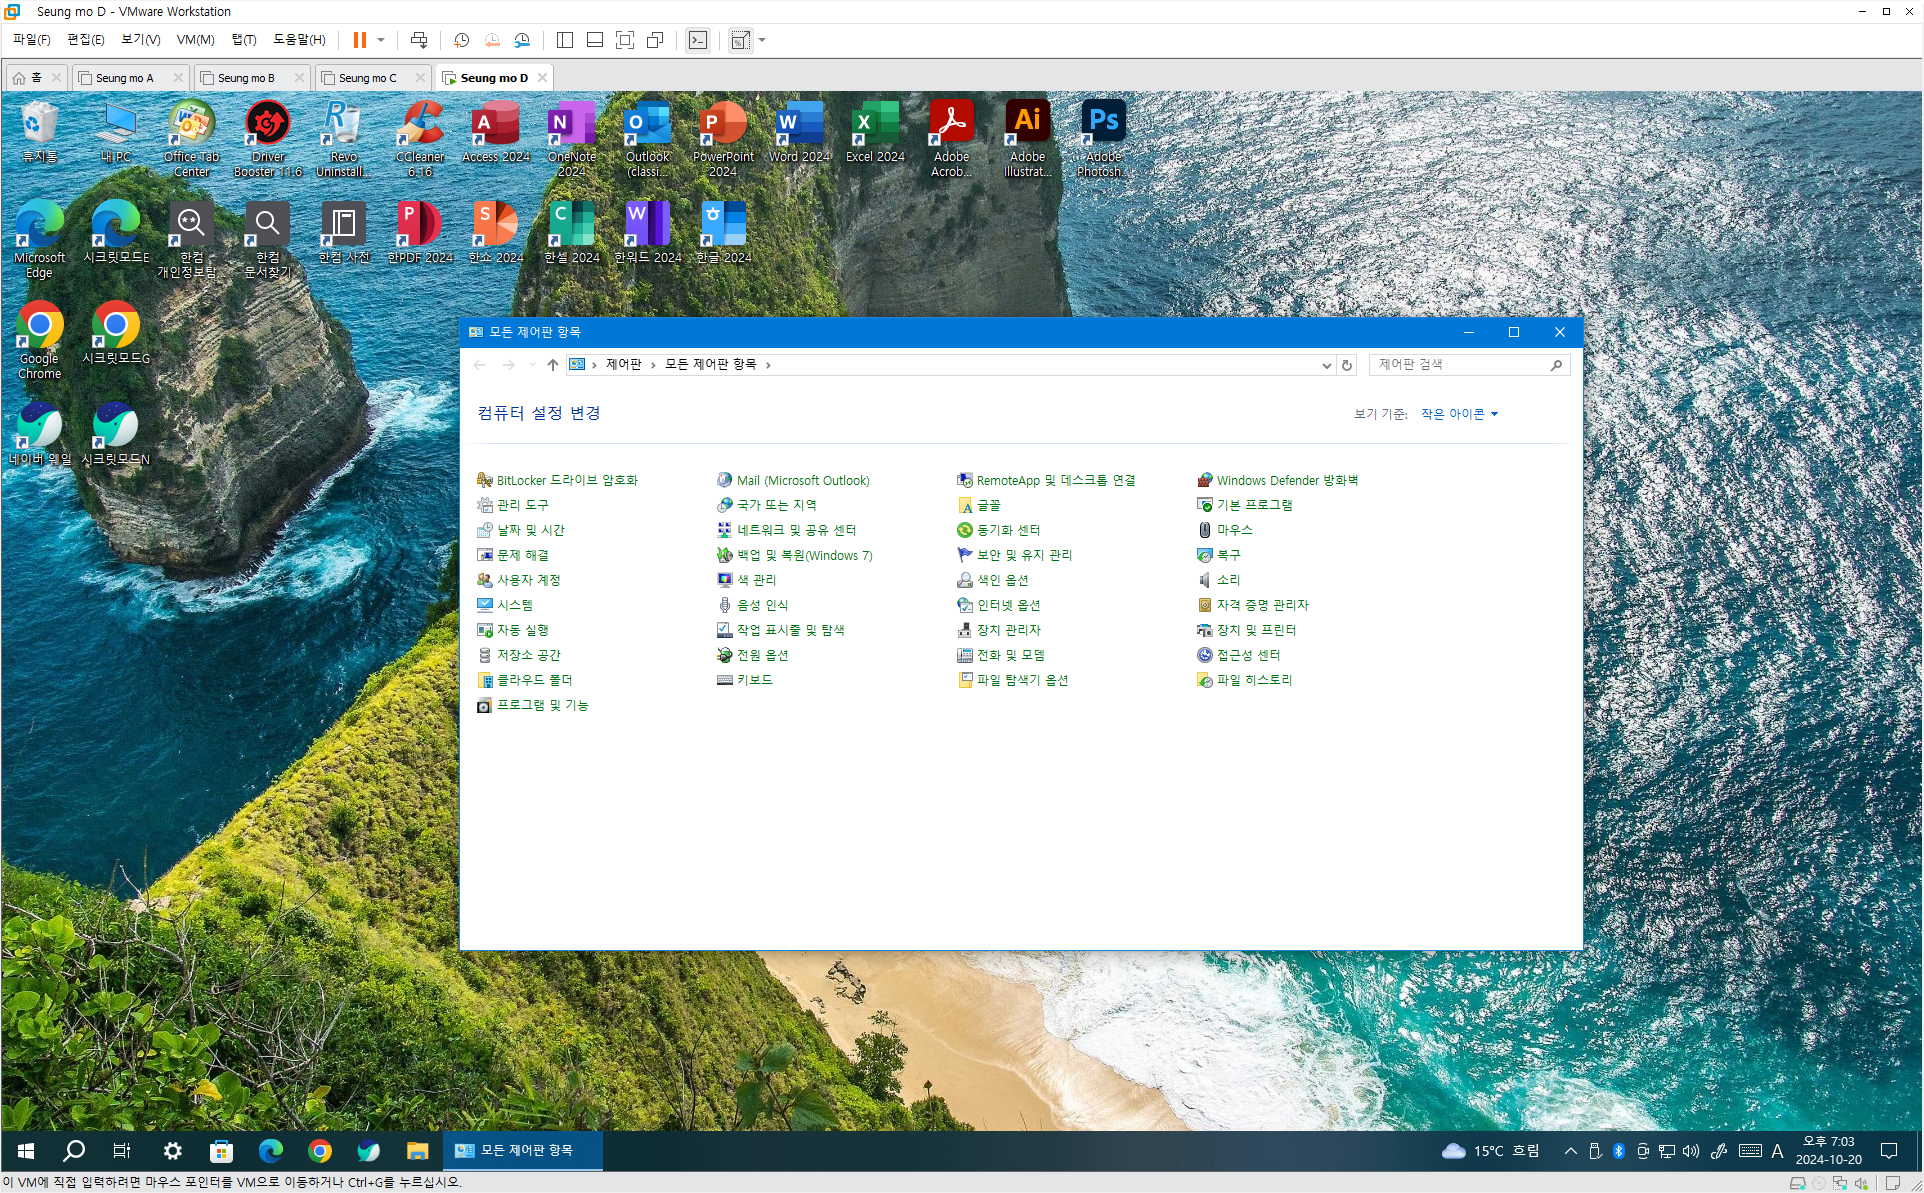Click 제어판 in the breadcrumb path
1924x1193 pixels.
click(623, 365)
